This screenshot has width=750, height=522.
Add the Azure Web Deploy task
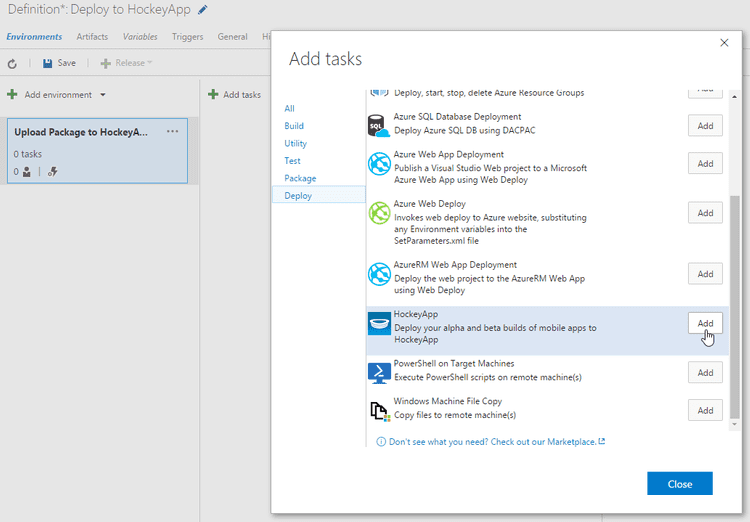tap(705, 213)
